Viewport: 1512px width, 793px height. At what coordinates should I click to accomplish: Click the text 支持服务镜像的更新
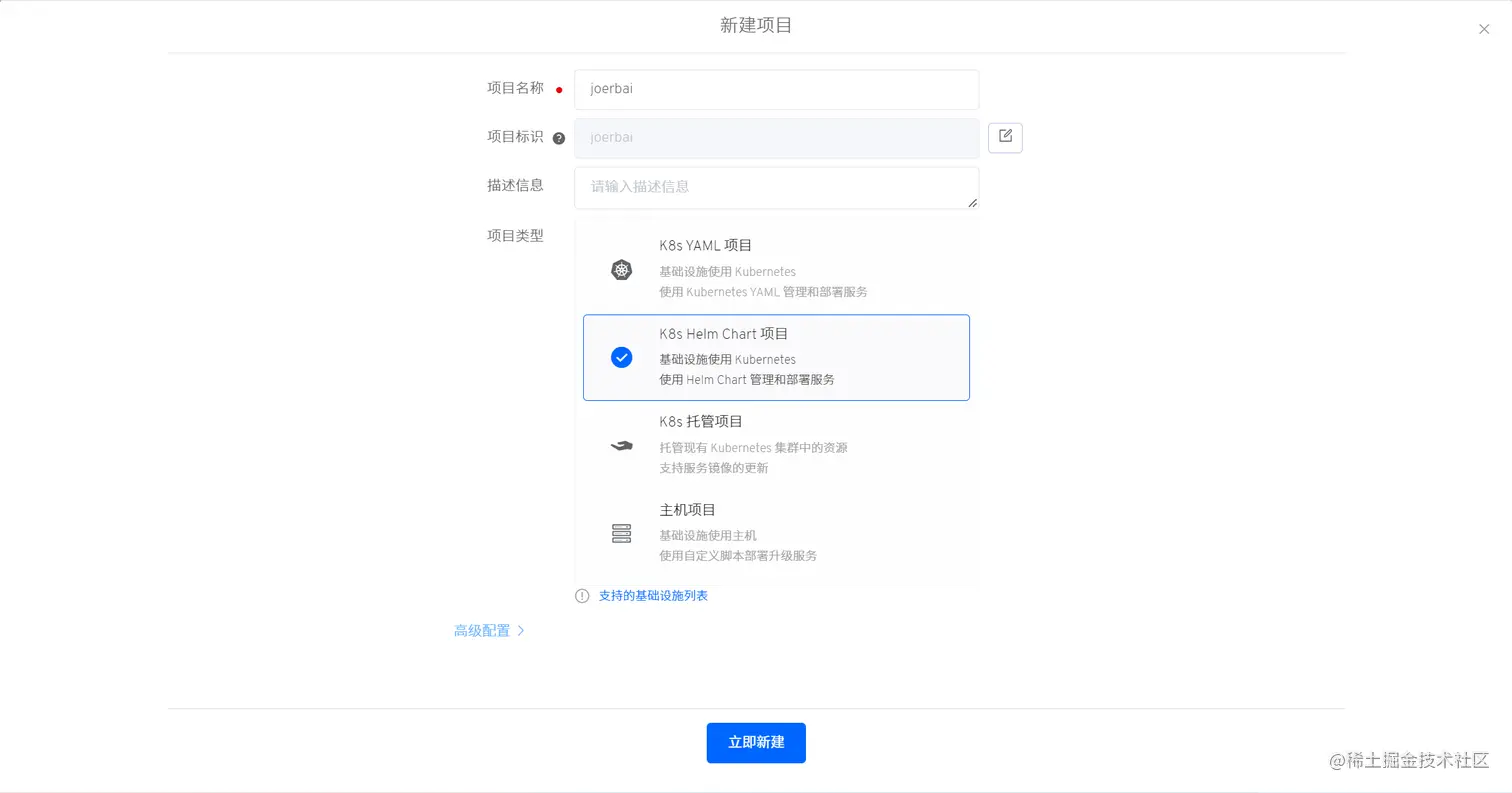[x=714, y=468]
